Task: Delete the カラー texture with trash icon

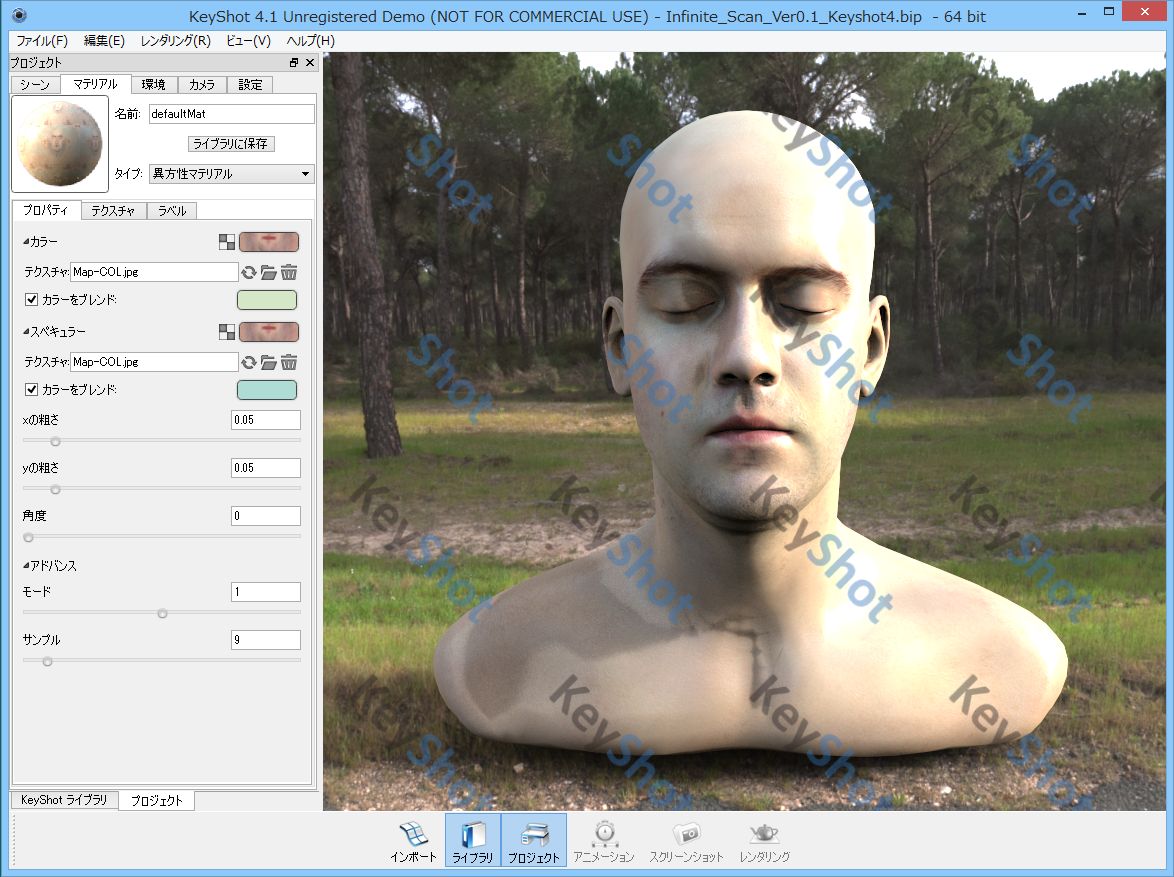Action: pos(289,273)
